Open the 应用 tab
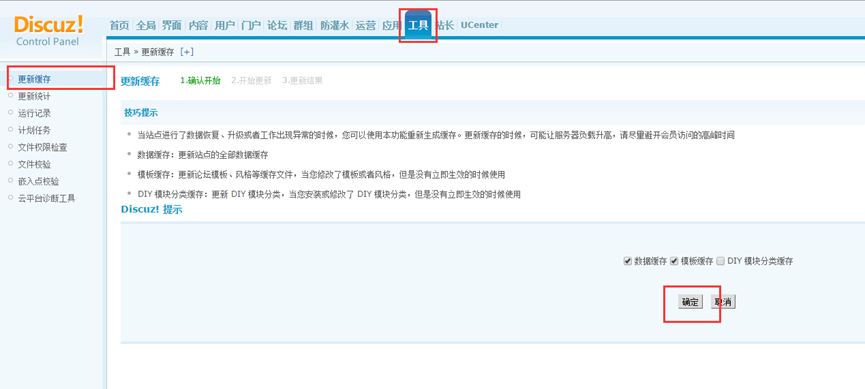865x389 pixels. point(392,25)
